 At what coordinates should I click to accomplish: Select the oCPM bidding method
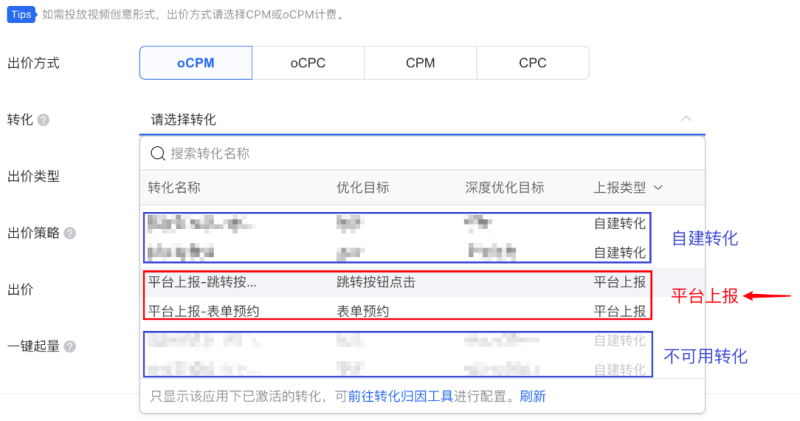pos(195,63)
